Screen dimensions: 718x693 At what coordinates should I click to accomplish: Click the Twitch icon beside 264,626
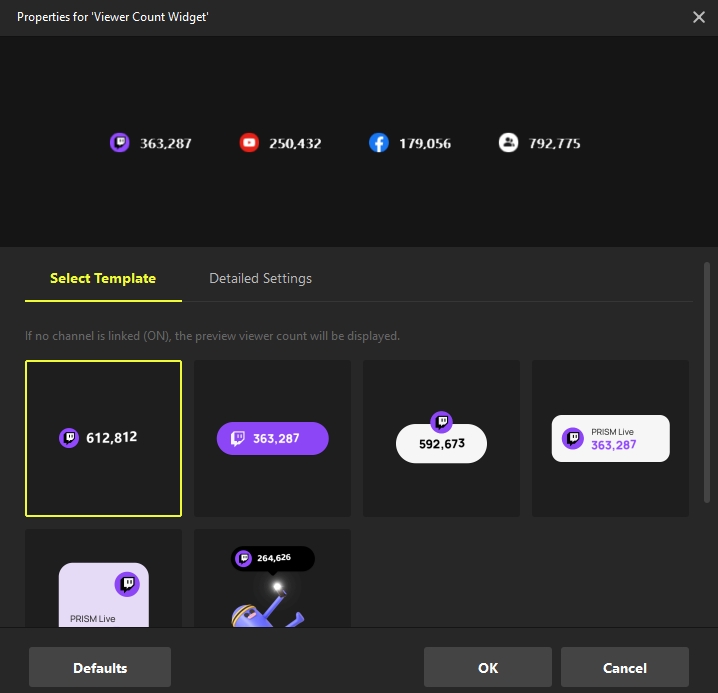click(243, 558)
